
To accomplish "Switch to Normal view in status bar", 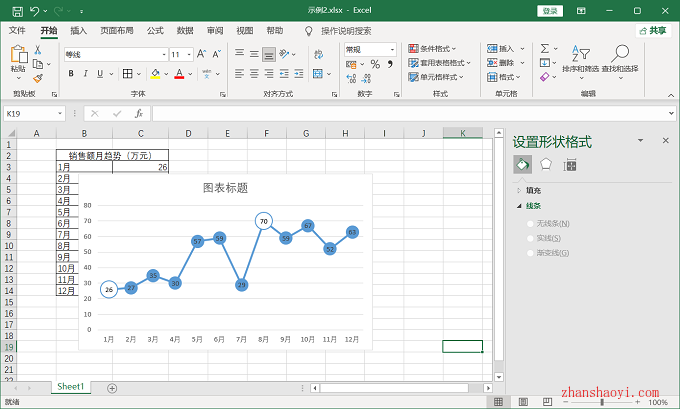I will click(499, 402).
